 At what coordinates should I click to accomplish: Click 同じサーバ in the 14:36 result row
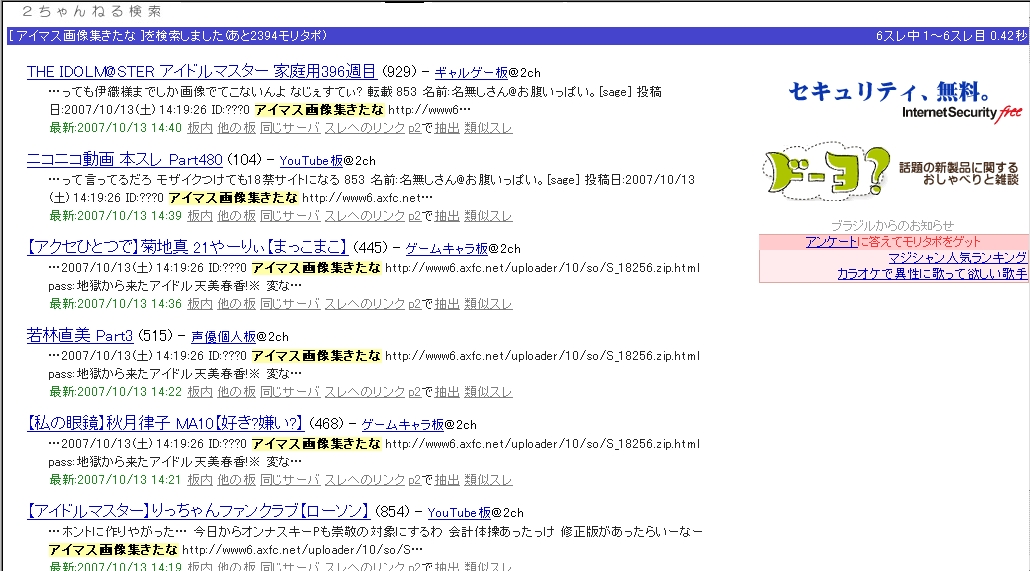click(x=290, y=304)
